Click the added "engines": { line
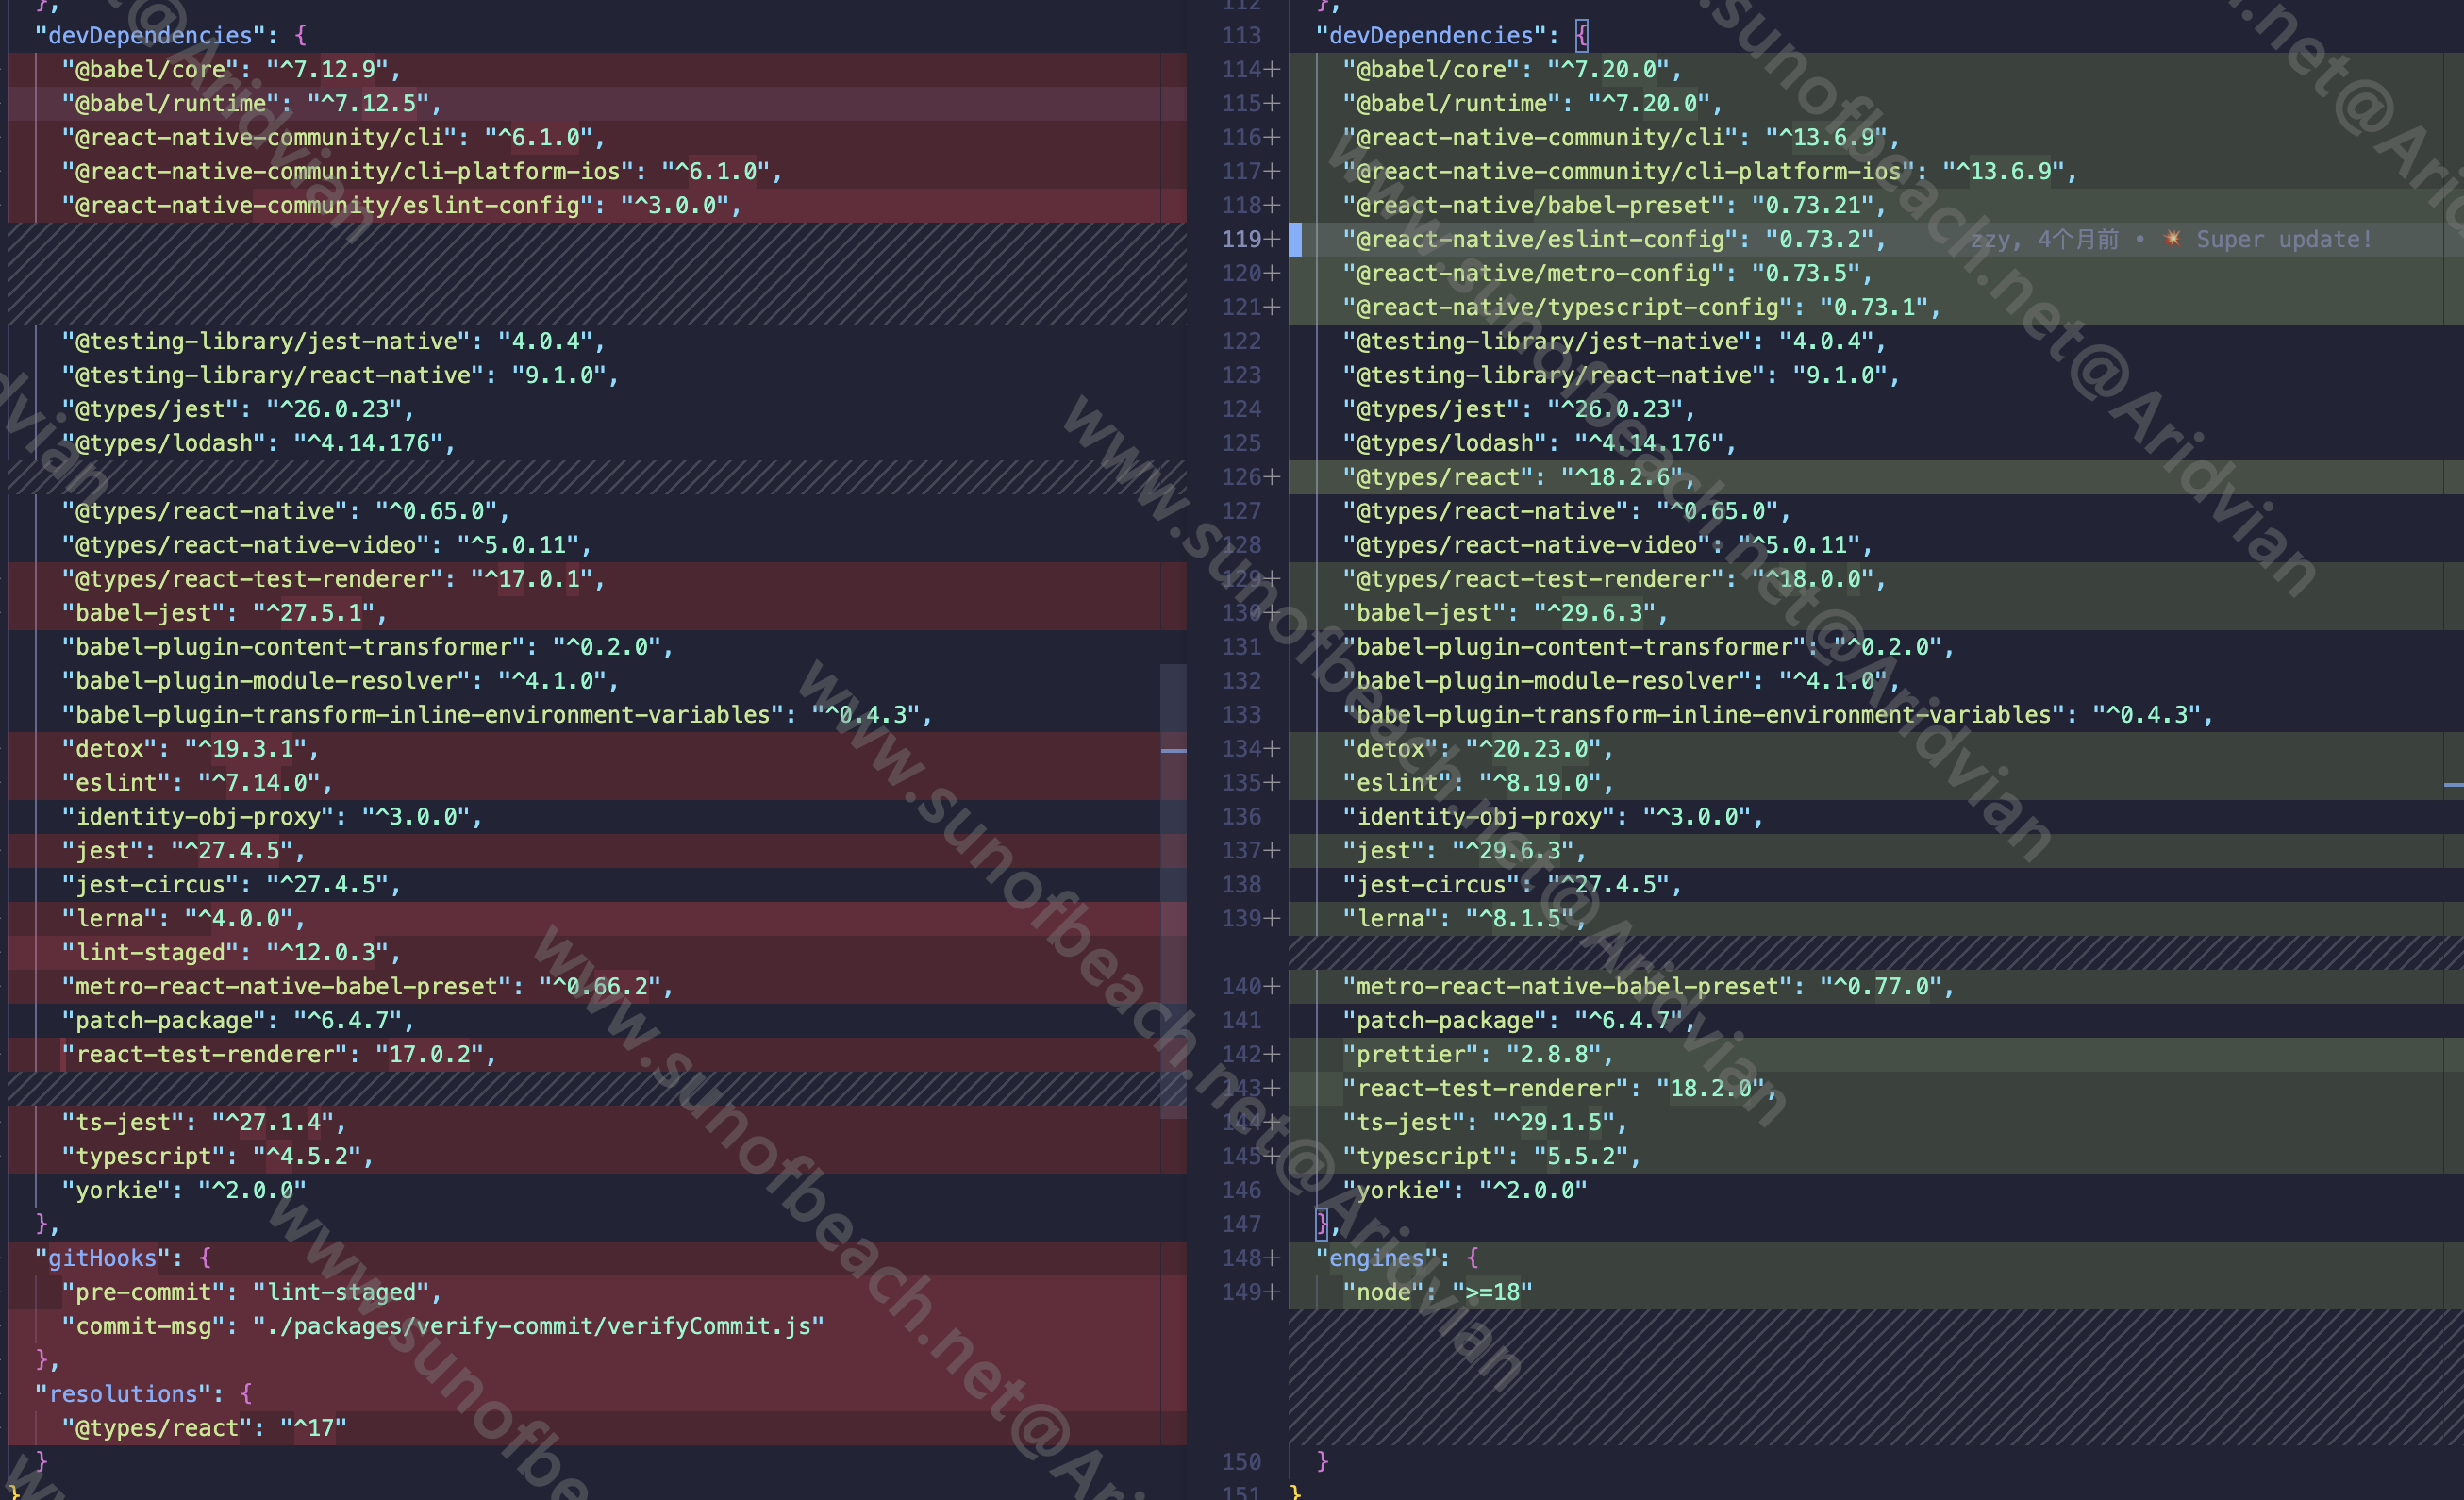This screenshot has width=2464, height=1500. coord(1876,1258)
